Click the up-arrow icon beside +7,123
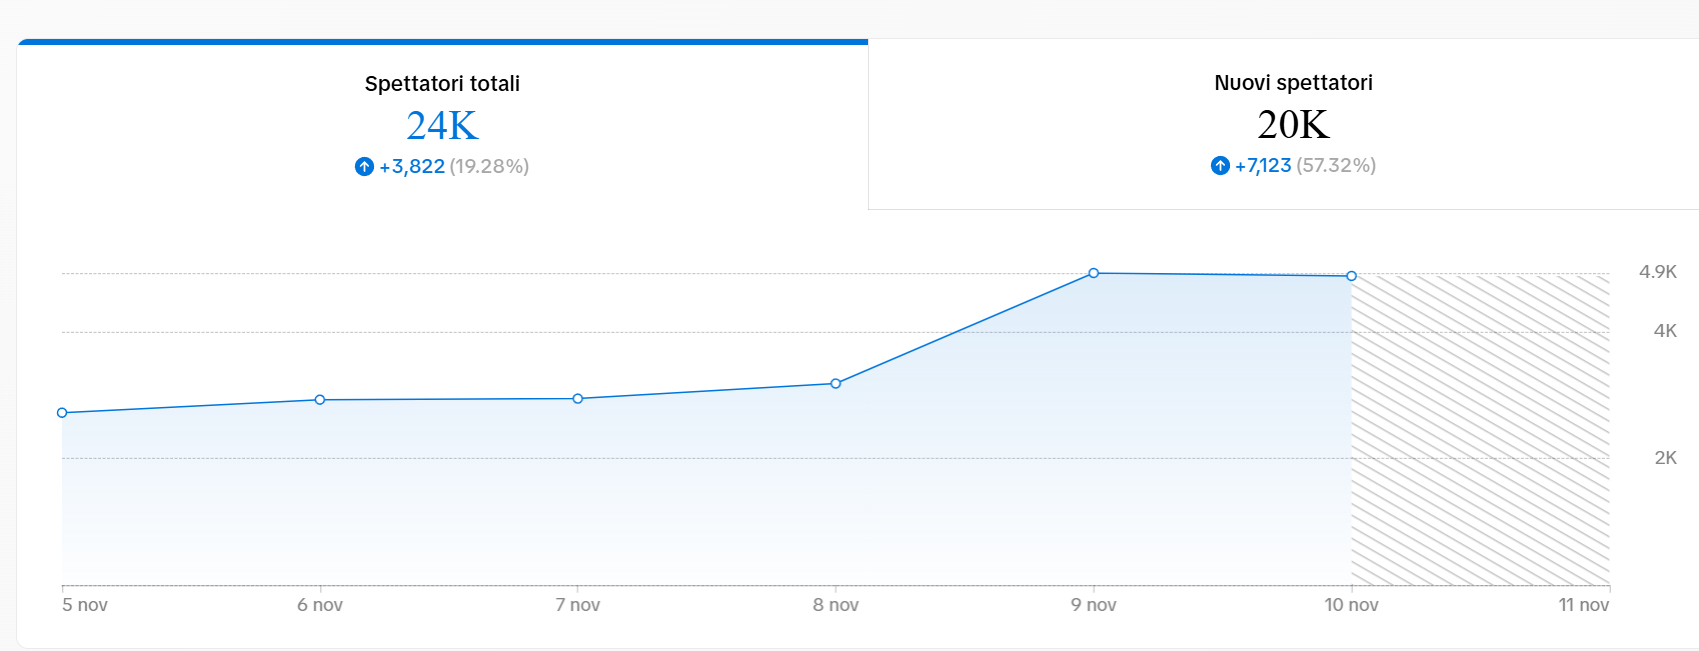Viewport: 1699px width, 651px height. tap(1220, 166)
